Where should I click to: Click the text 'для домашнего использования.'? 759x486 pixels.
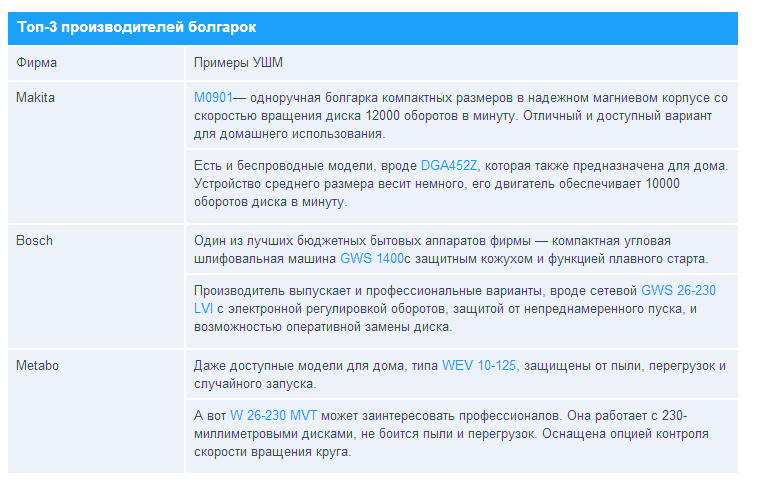(x=289, y=134)
